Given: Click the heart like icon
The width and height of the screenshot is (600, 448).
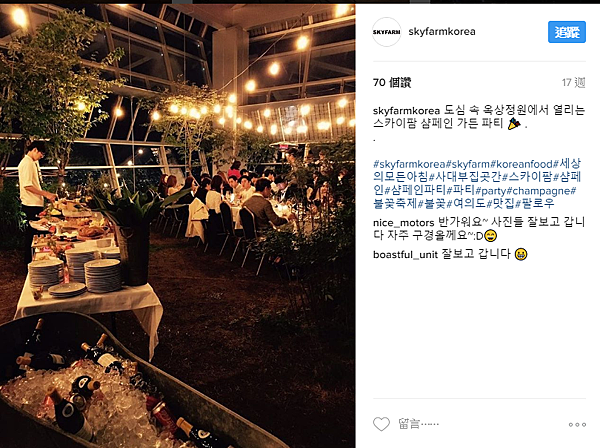Looking at the screenshot, I should tap(381, 424).
